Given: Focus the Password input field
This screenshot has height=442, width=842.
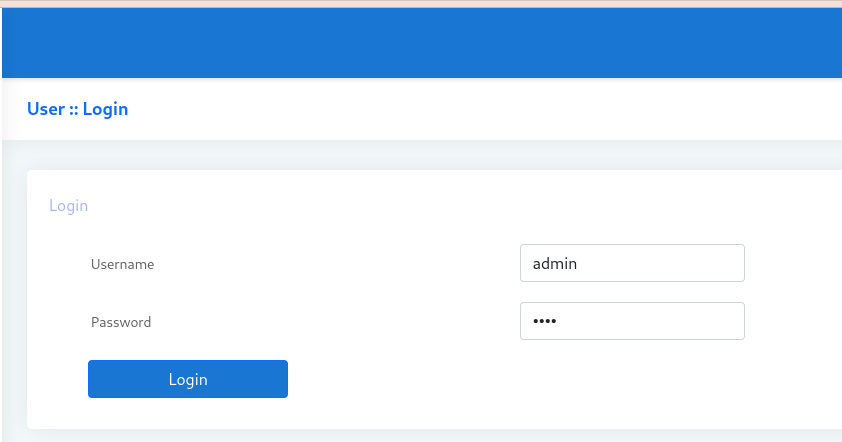Looking at the screenshot, I should coord(632,321).
